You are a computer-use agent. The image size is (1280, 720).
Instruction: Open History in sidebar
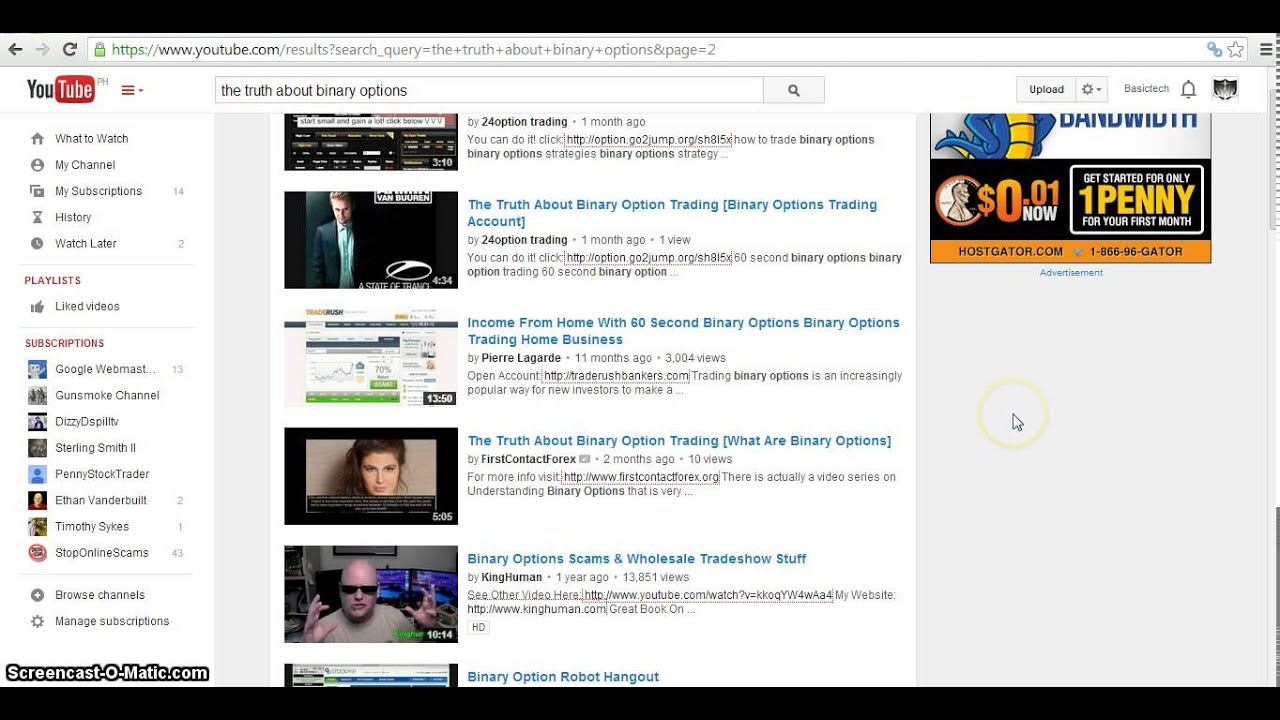[x=73, y=217]
